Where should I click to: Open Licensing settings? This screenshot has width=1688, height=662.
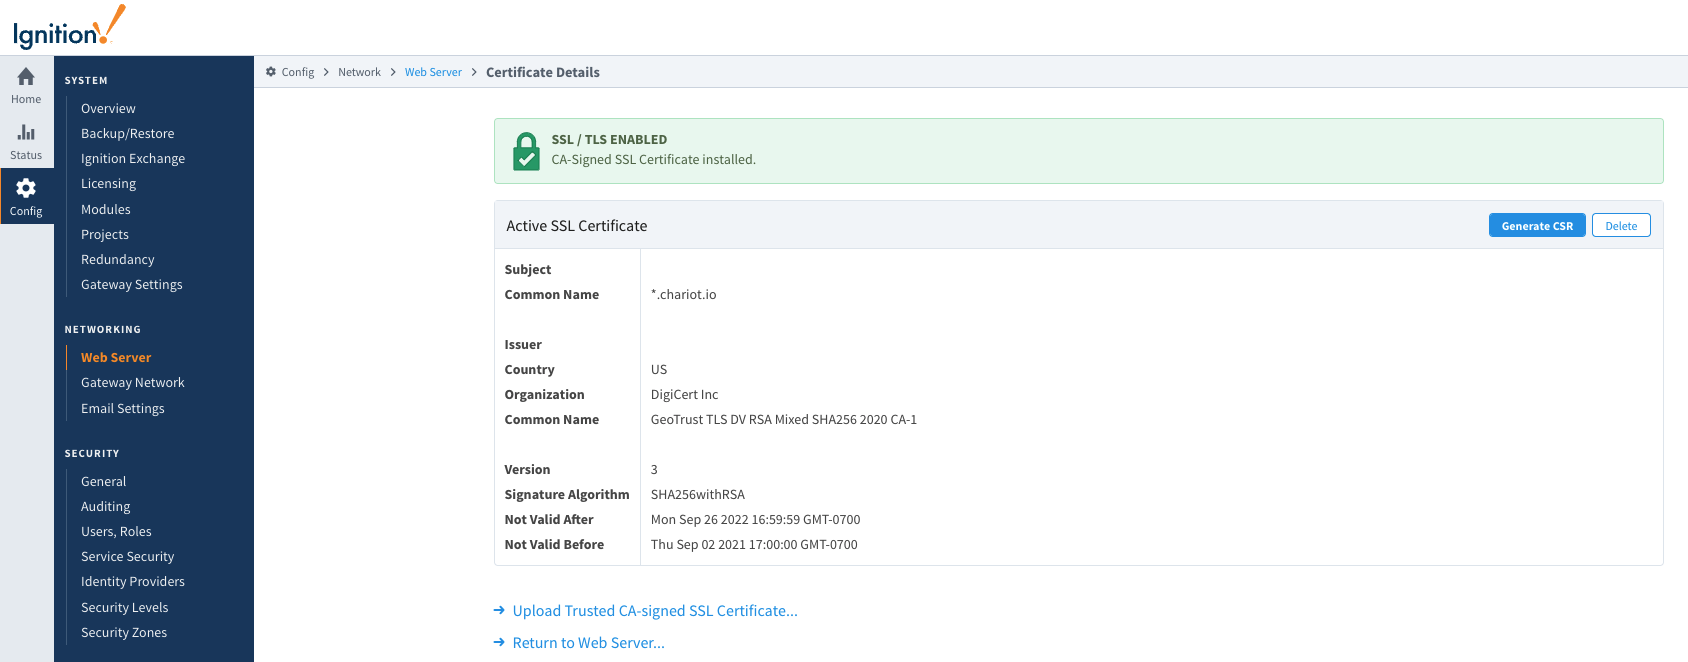(x=108, y=184)
